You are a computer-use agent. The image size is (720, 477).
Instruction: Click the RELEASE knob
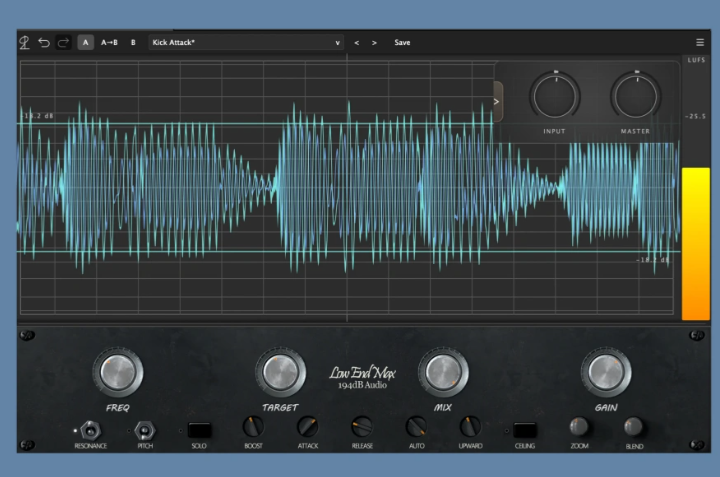[362, 427]
